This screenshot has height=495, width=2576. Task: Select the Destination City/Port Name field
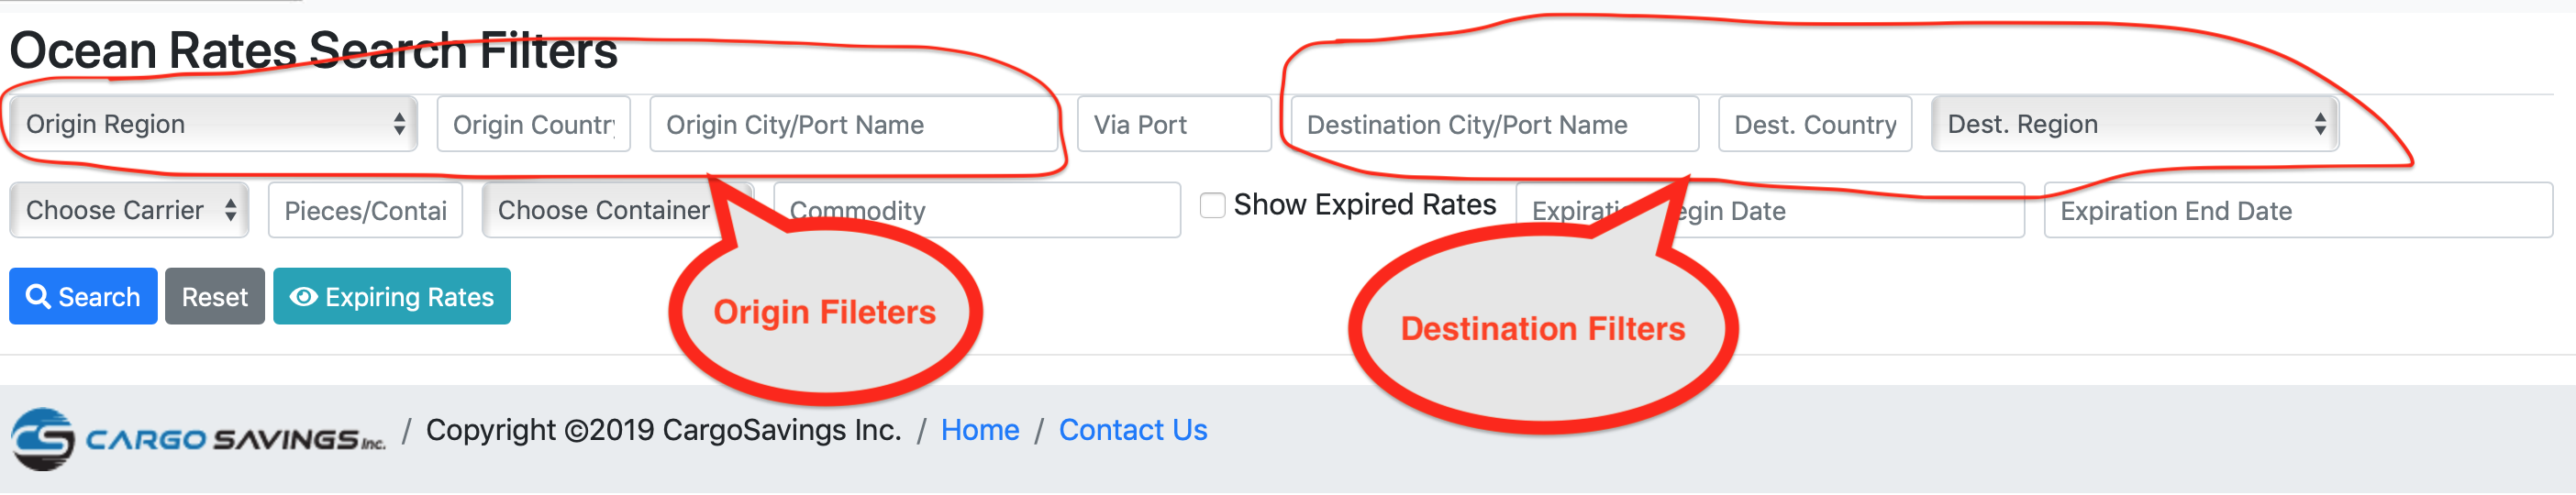pos(1494,124)
